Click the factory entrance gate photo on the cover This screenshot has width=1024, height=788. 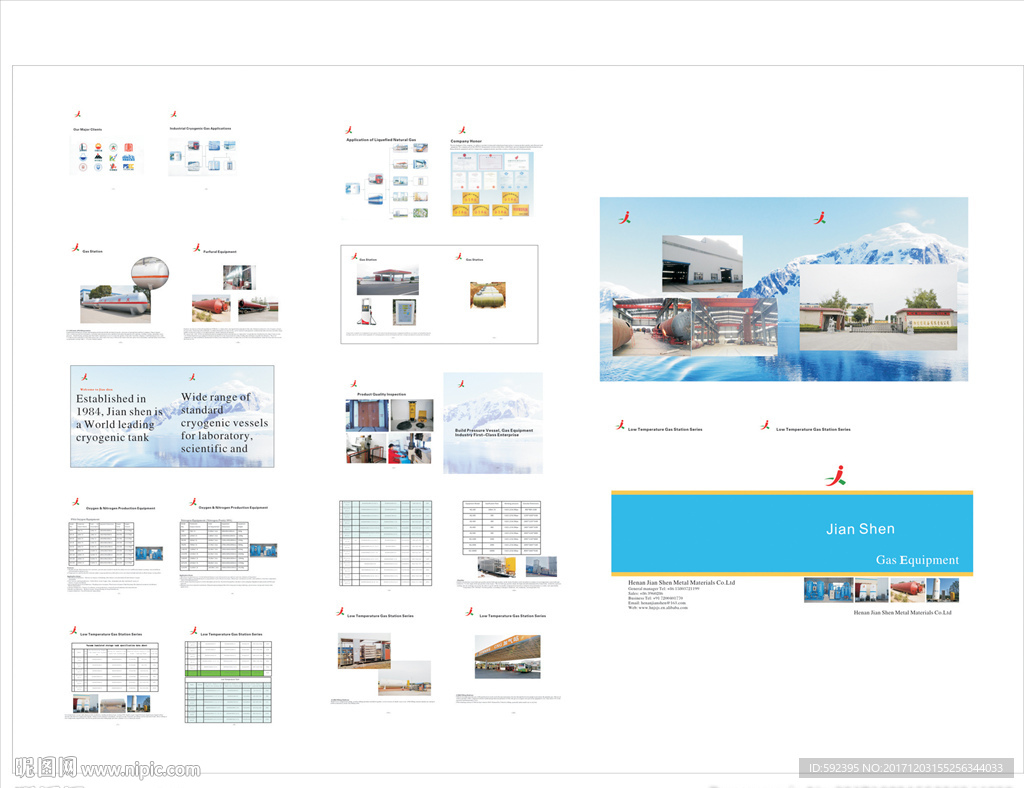point(878,307)
